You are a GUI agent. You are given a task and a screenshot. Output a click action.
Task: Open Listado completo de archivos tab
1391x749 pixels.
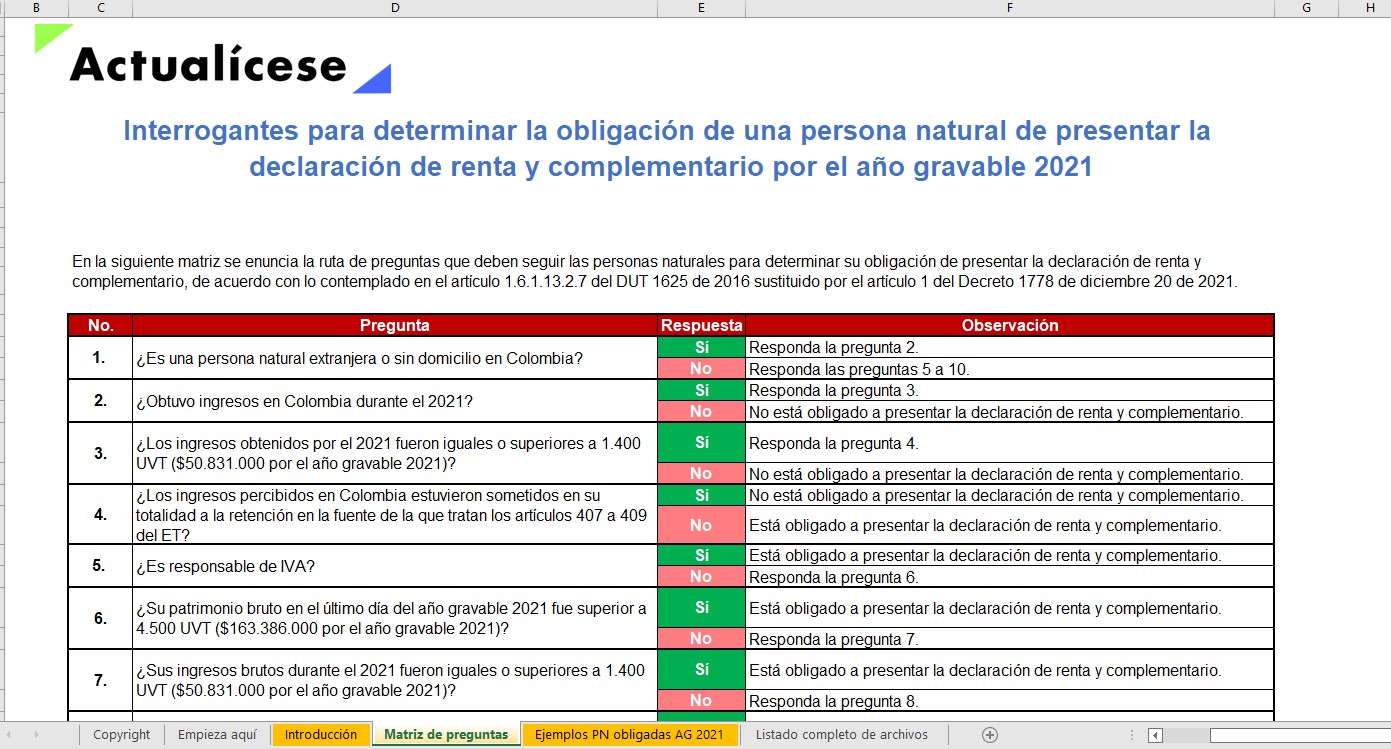pos(842,735)
